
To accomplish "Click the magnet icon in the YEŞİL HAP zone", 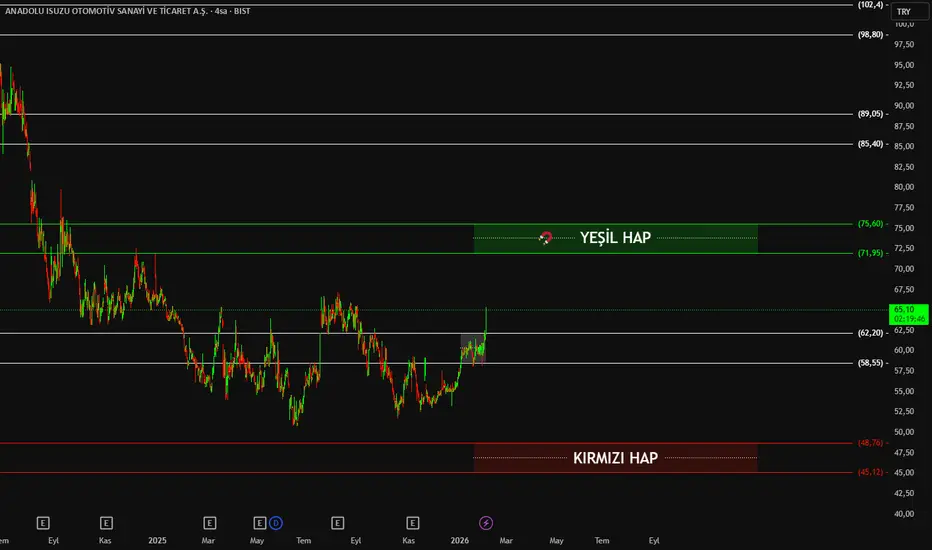I will click(546, 238).
